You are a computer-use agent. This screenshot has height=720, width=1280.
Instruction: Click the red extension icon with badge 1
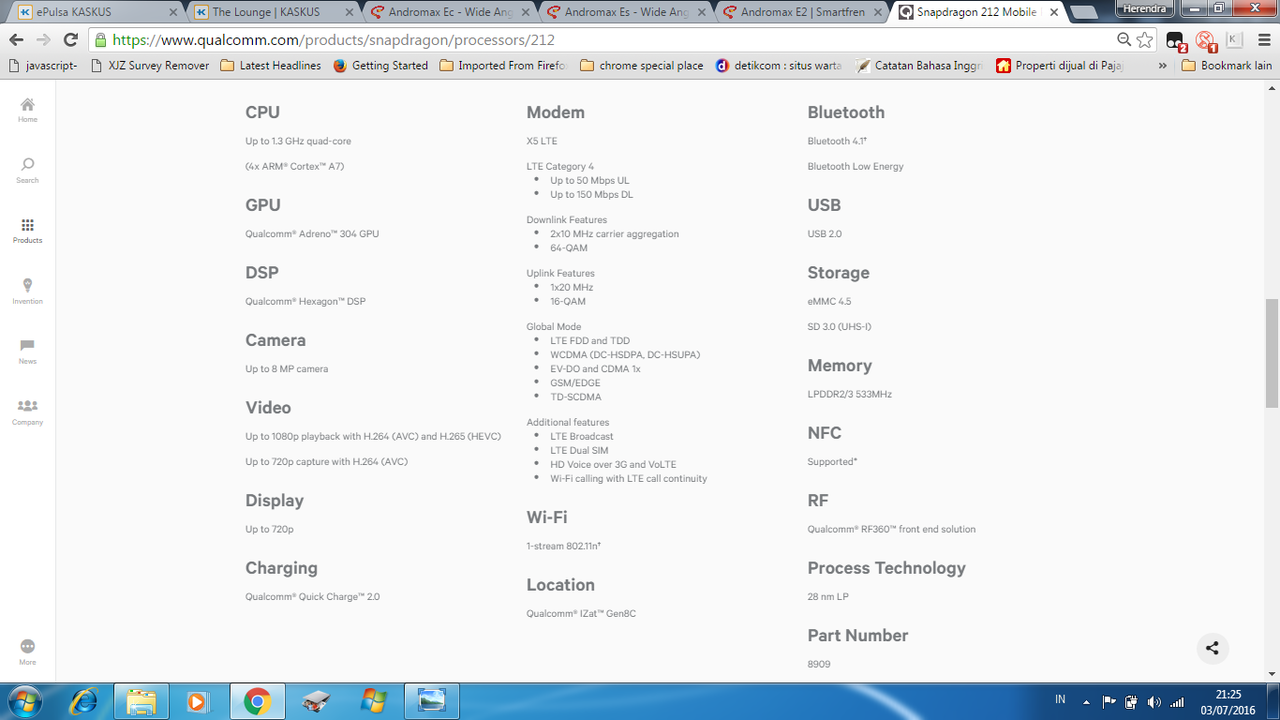(1206, 41)
